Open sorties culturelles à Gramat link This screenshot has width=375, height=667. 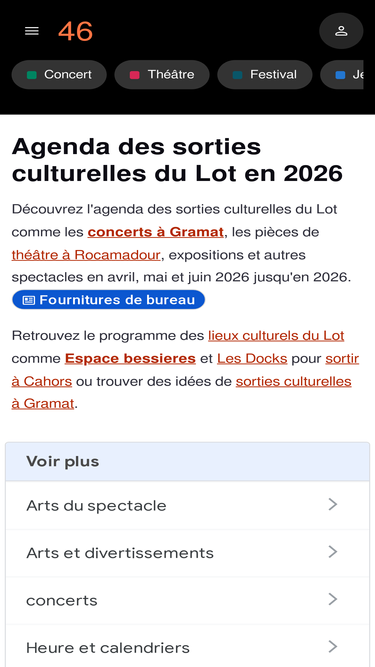pyautogui.click(x=182, y=393)
